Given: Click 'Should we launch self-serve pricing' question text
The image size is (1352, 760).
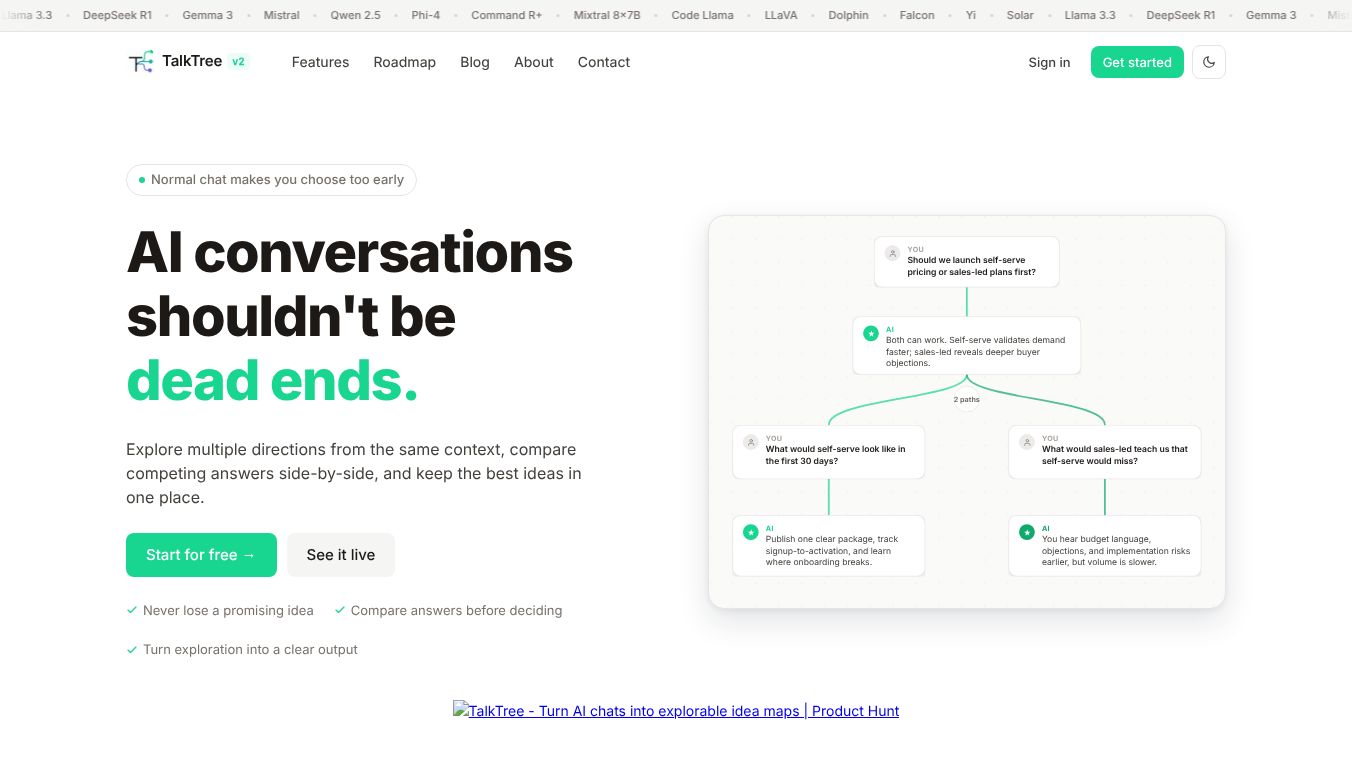Looking at the screenshot, I should (x=972, y=266).
